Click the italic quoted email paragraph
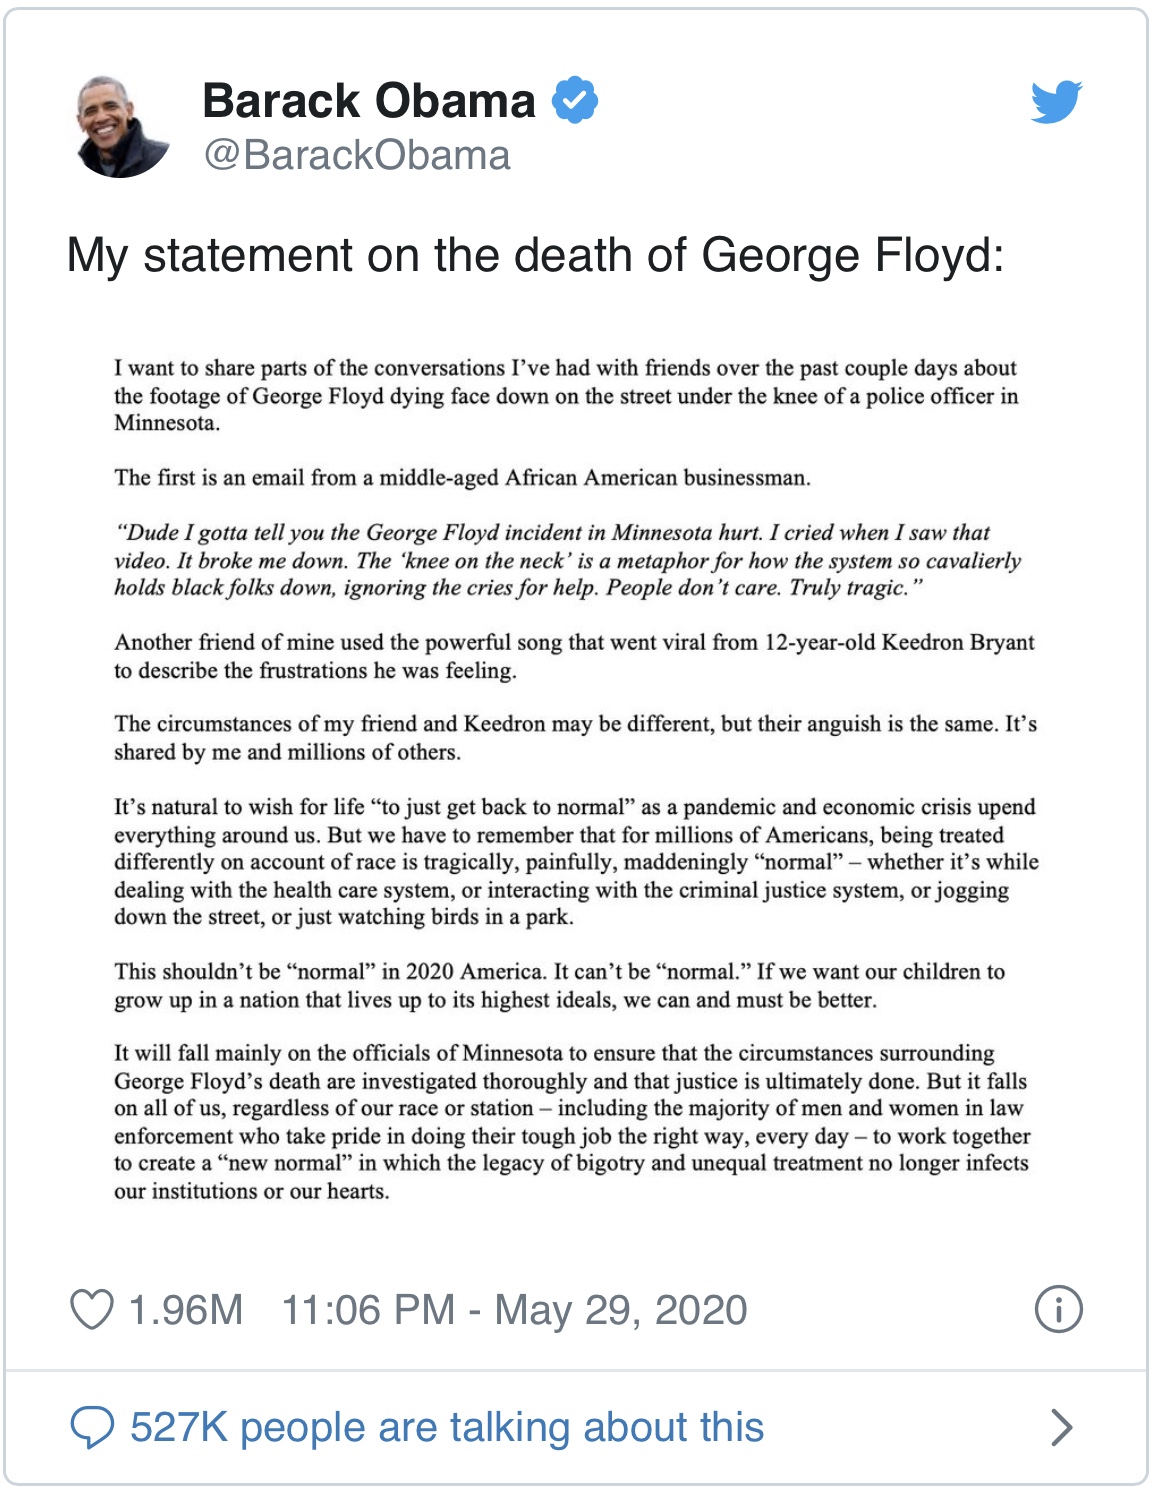Image resolution: width=1170 pixels, height=1510 pixels. tap(567, 560)
